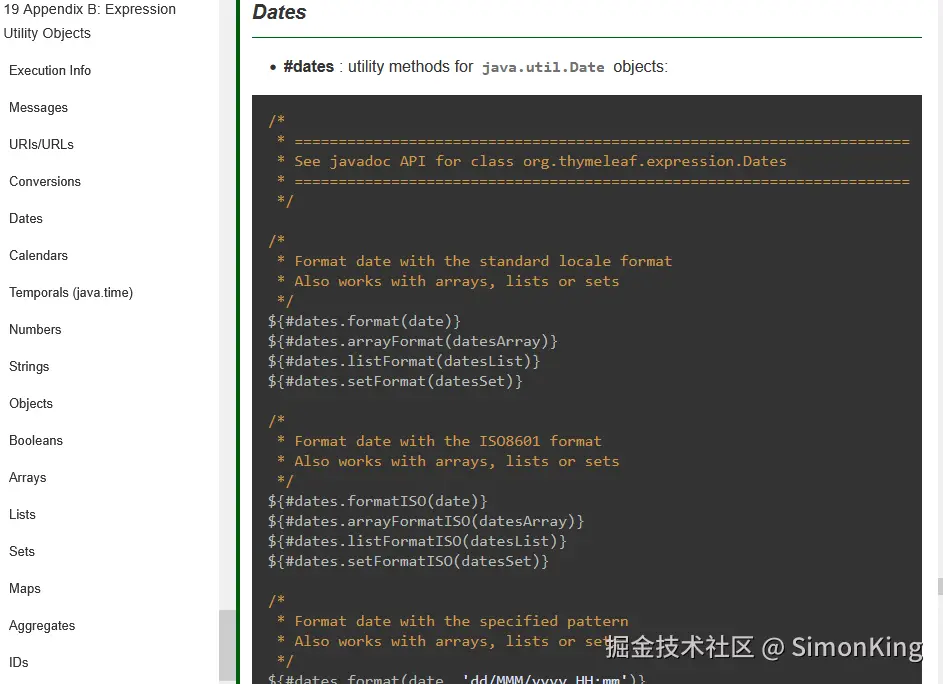
Task: Go to Aggregates section
Action: pyautogui.click(x=42, y=626)
